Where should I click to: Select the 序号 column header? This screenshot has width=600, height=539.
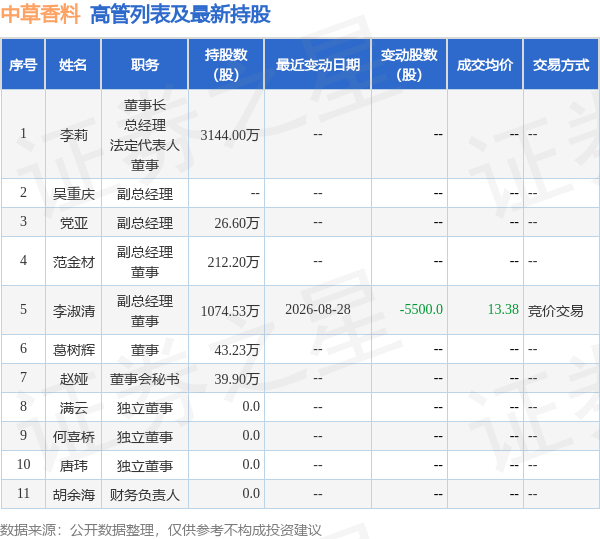[x=23, y=65]
